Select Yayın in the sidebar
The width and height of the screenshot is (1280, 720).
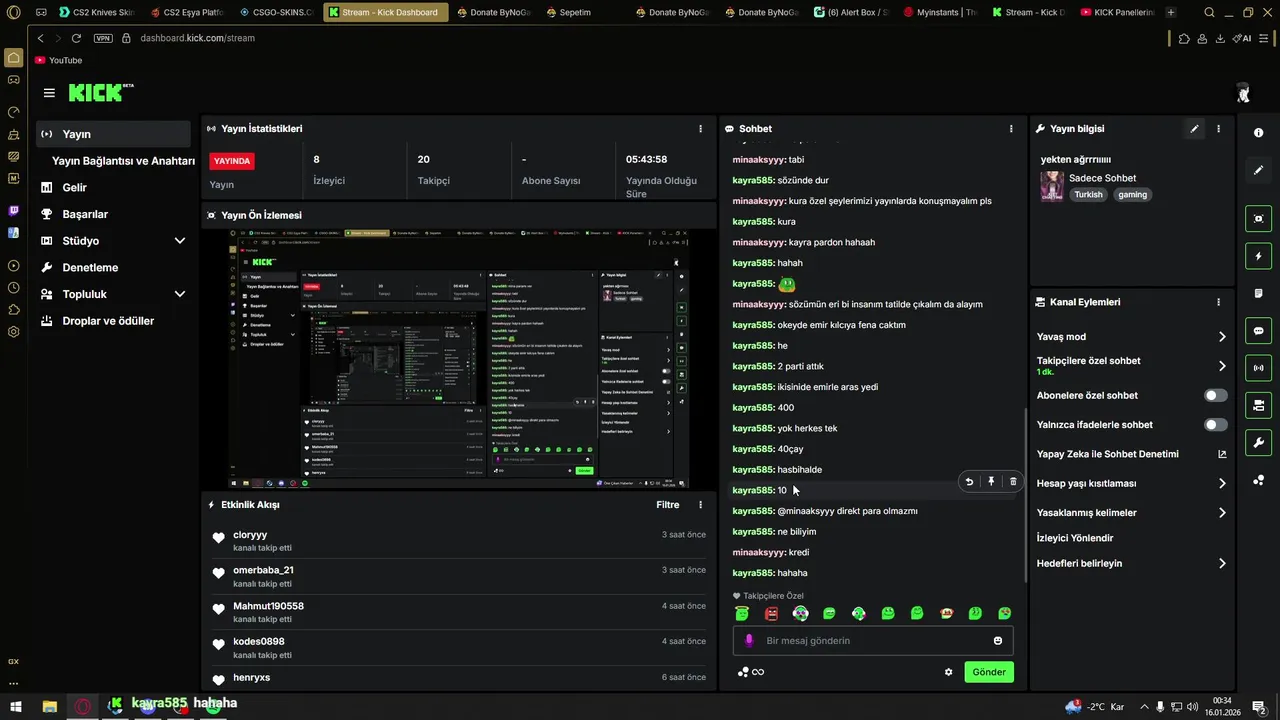click(113, 134)
